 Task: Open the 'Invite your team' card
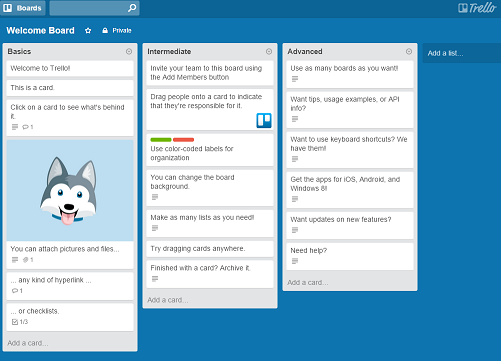(210, 73)
